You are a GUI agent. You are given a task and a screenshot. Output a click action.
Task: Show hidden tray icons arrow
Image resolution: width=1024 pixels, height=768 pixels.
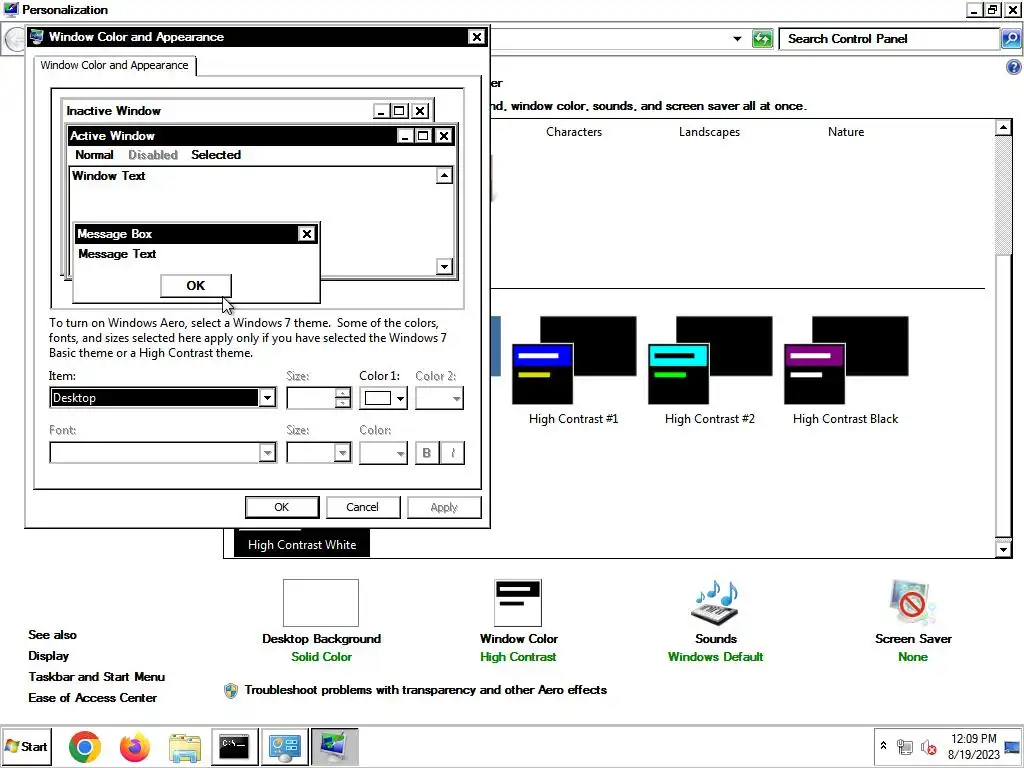coord(883,746)
